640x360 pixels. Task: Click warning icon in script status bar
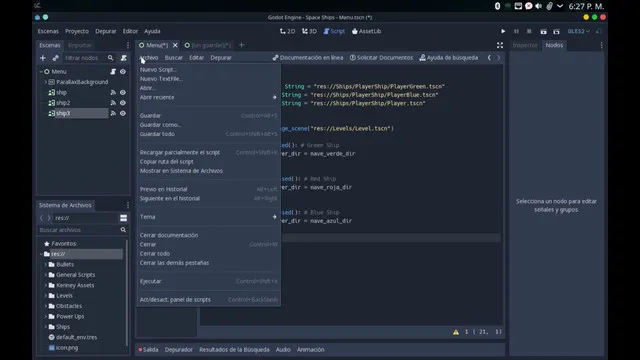(x=456, y=332)
